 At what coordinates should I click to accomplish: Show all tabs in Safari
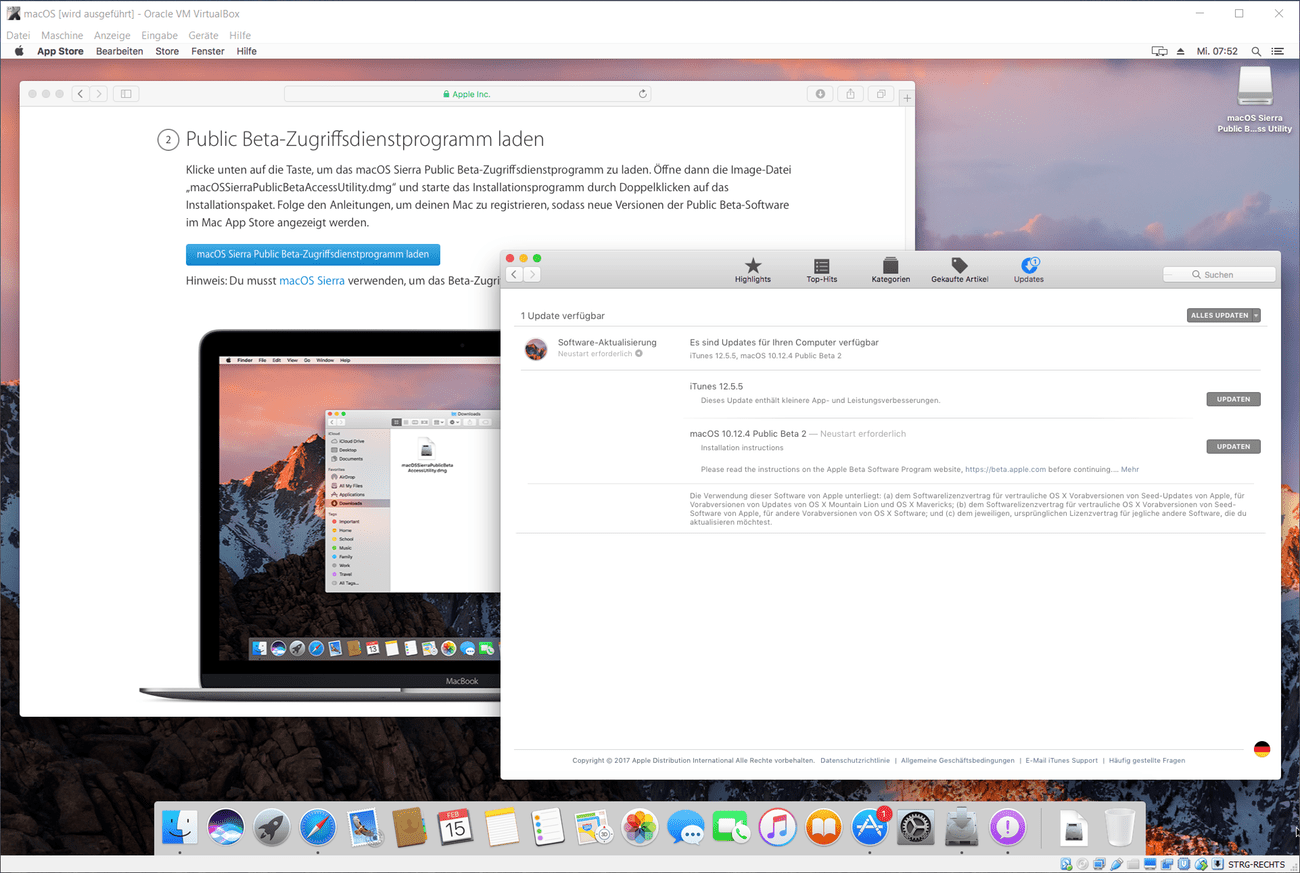point(881,94)
